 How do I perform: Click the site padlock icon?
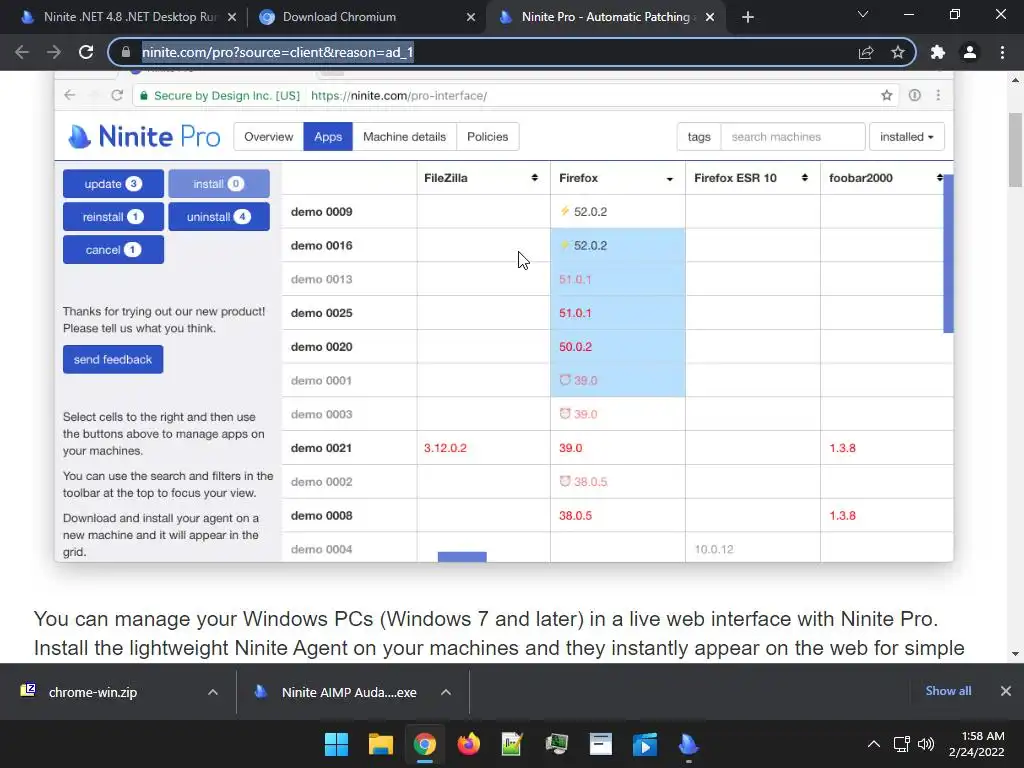pos(126,52)
